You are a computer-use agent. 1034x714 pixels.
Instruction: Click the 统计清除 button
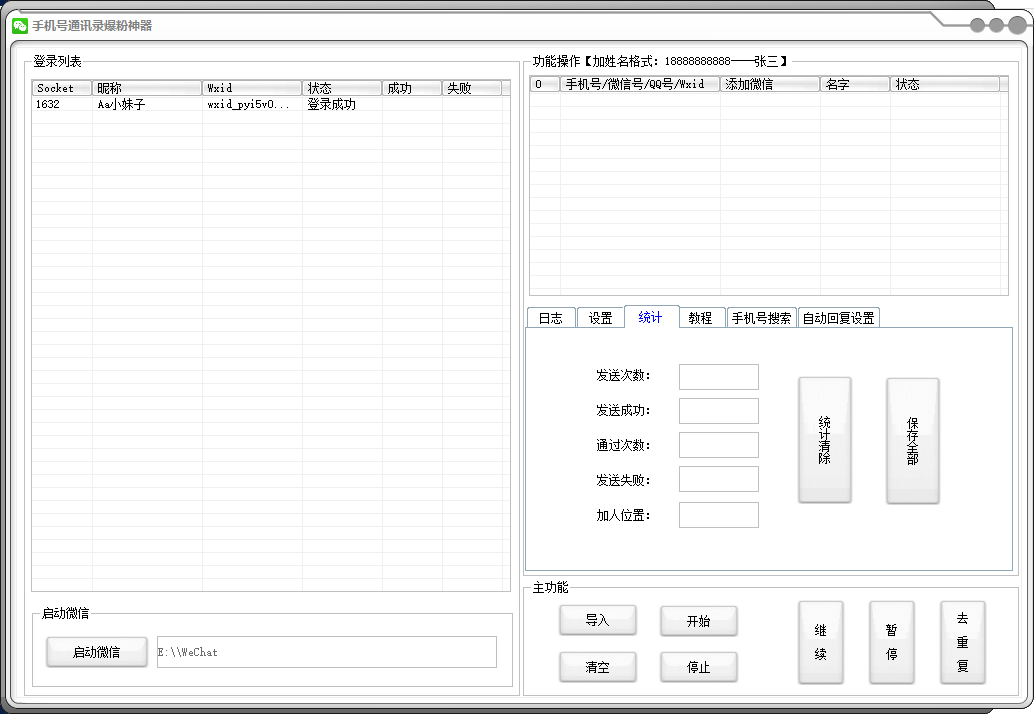pyautogui.click(x=824, y=441)
